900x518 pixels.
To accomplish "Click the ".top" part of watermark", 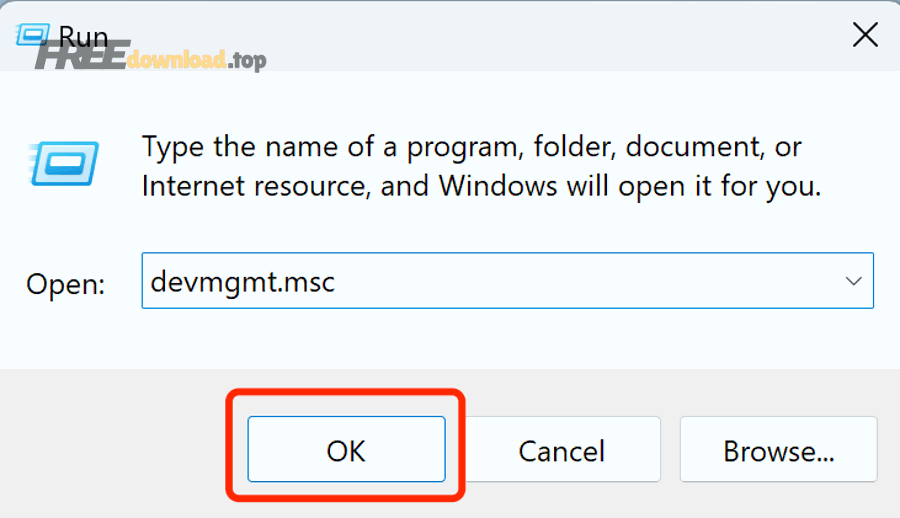I will [247, 60].
